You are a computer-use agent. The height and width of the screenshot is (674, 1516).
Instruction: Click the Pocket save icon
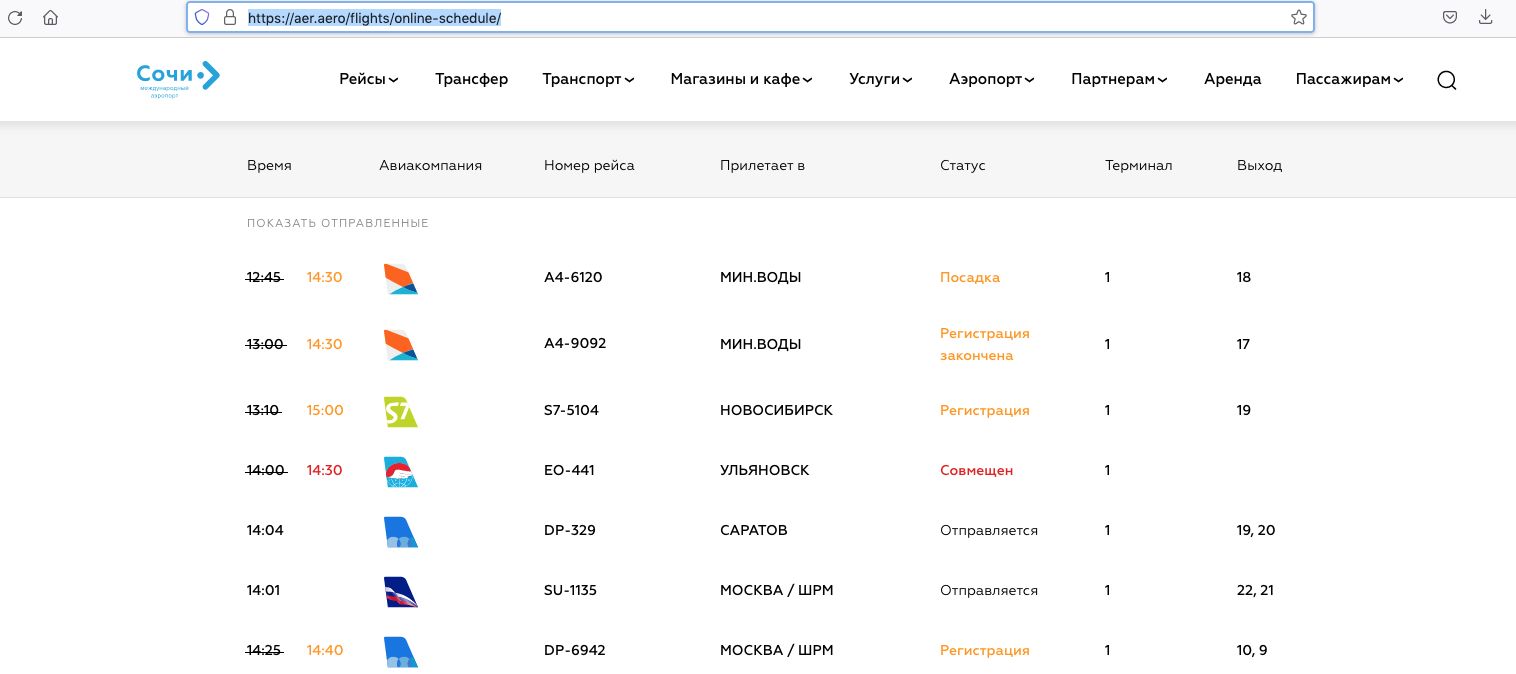click(1449, 17)
